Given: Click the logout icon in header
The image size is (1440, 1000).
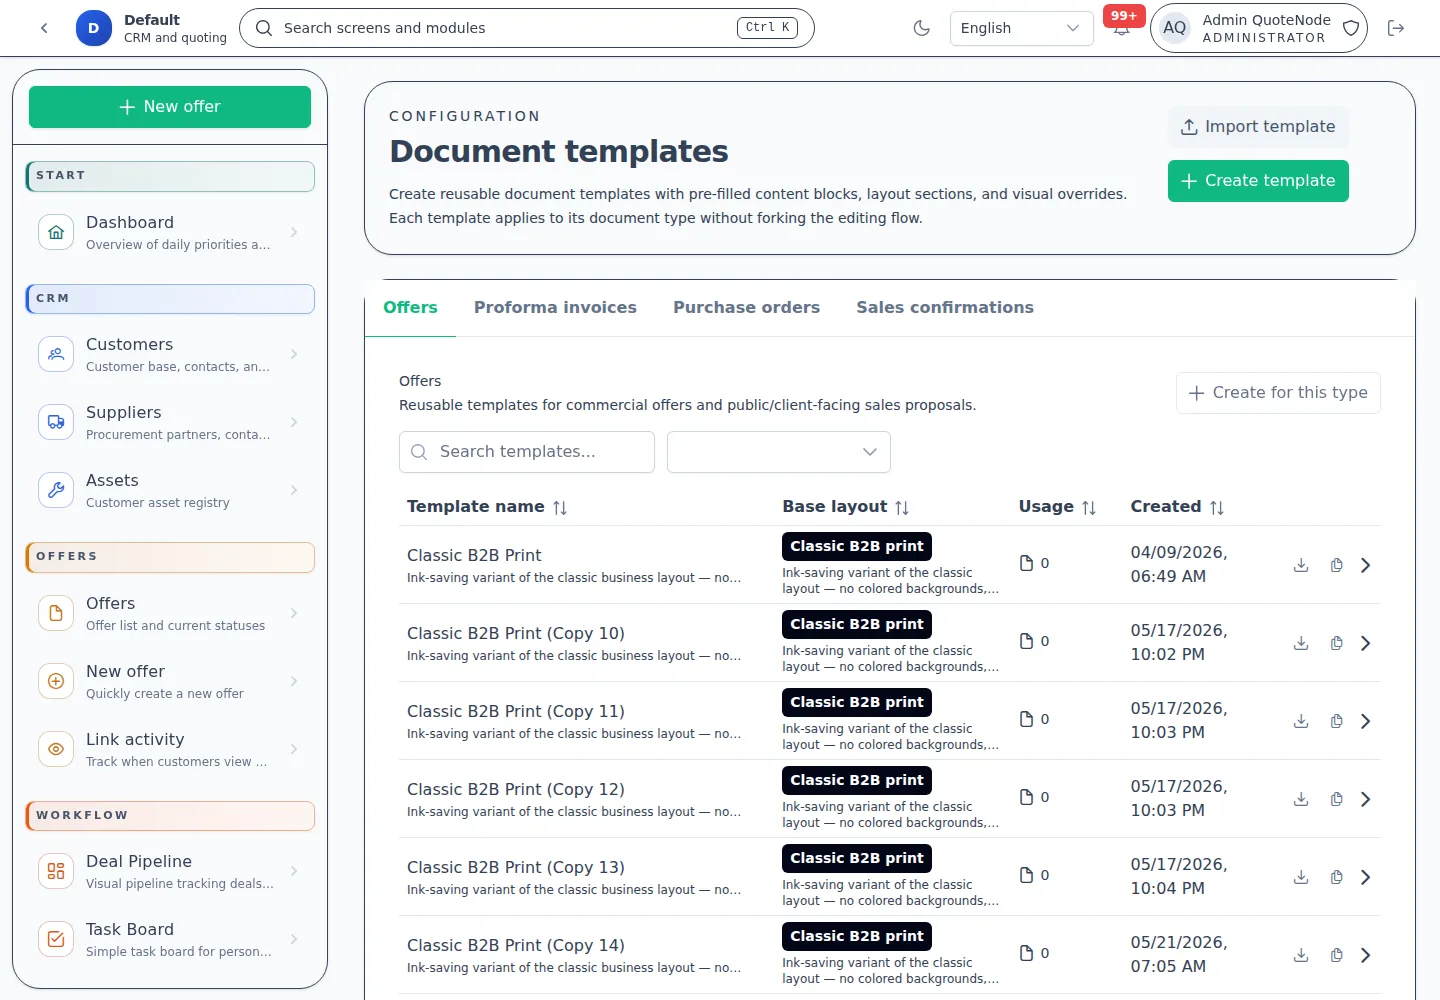Looking at the screenshot, I should click(1396, 28).
